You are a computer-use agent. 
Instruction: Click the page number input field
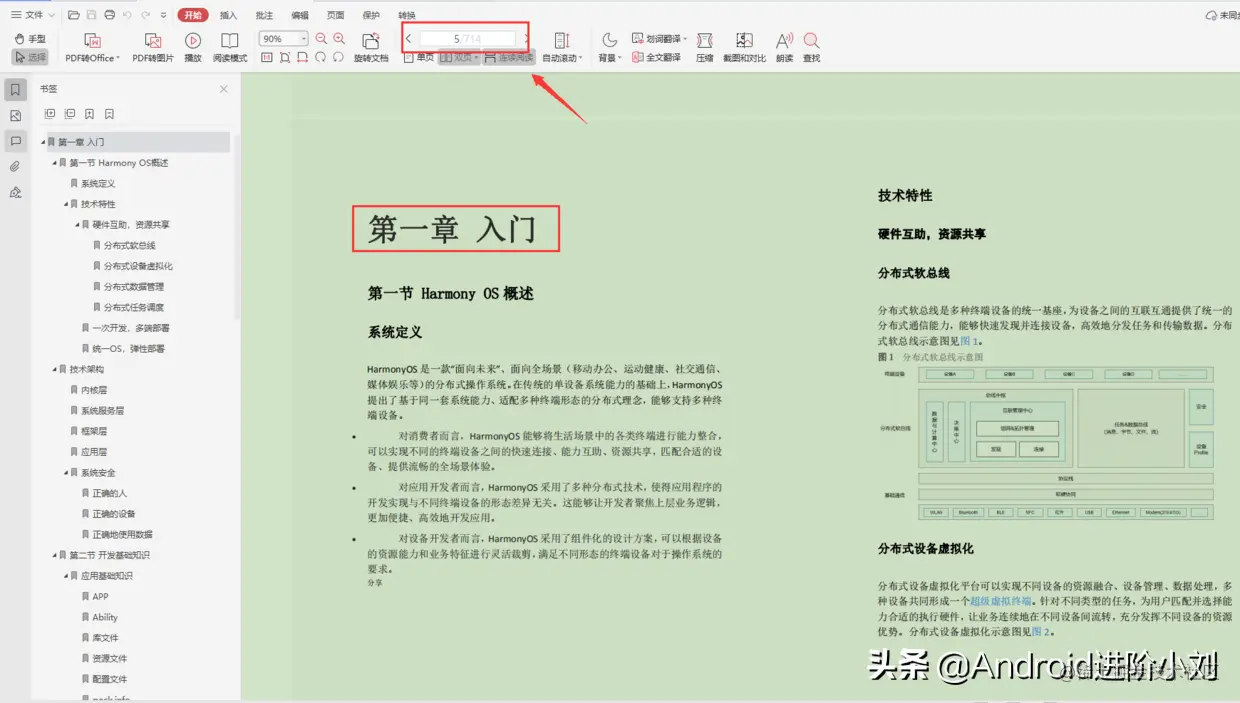[467, 39]
